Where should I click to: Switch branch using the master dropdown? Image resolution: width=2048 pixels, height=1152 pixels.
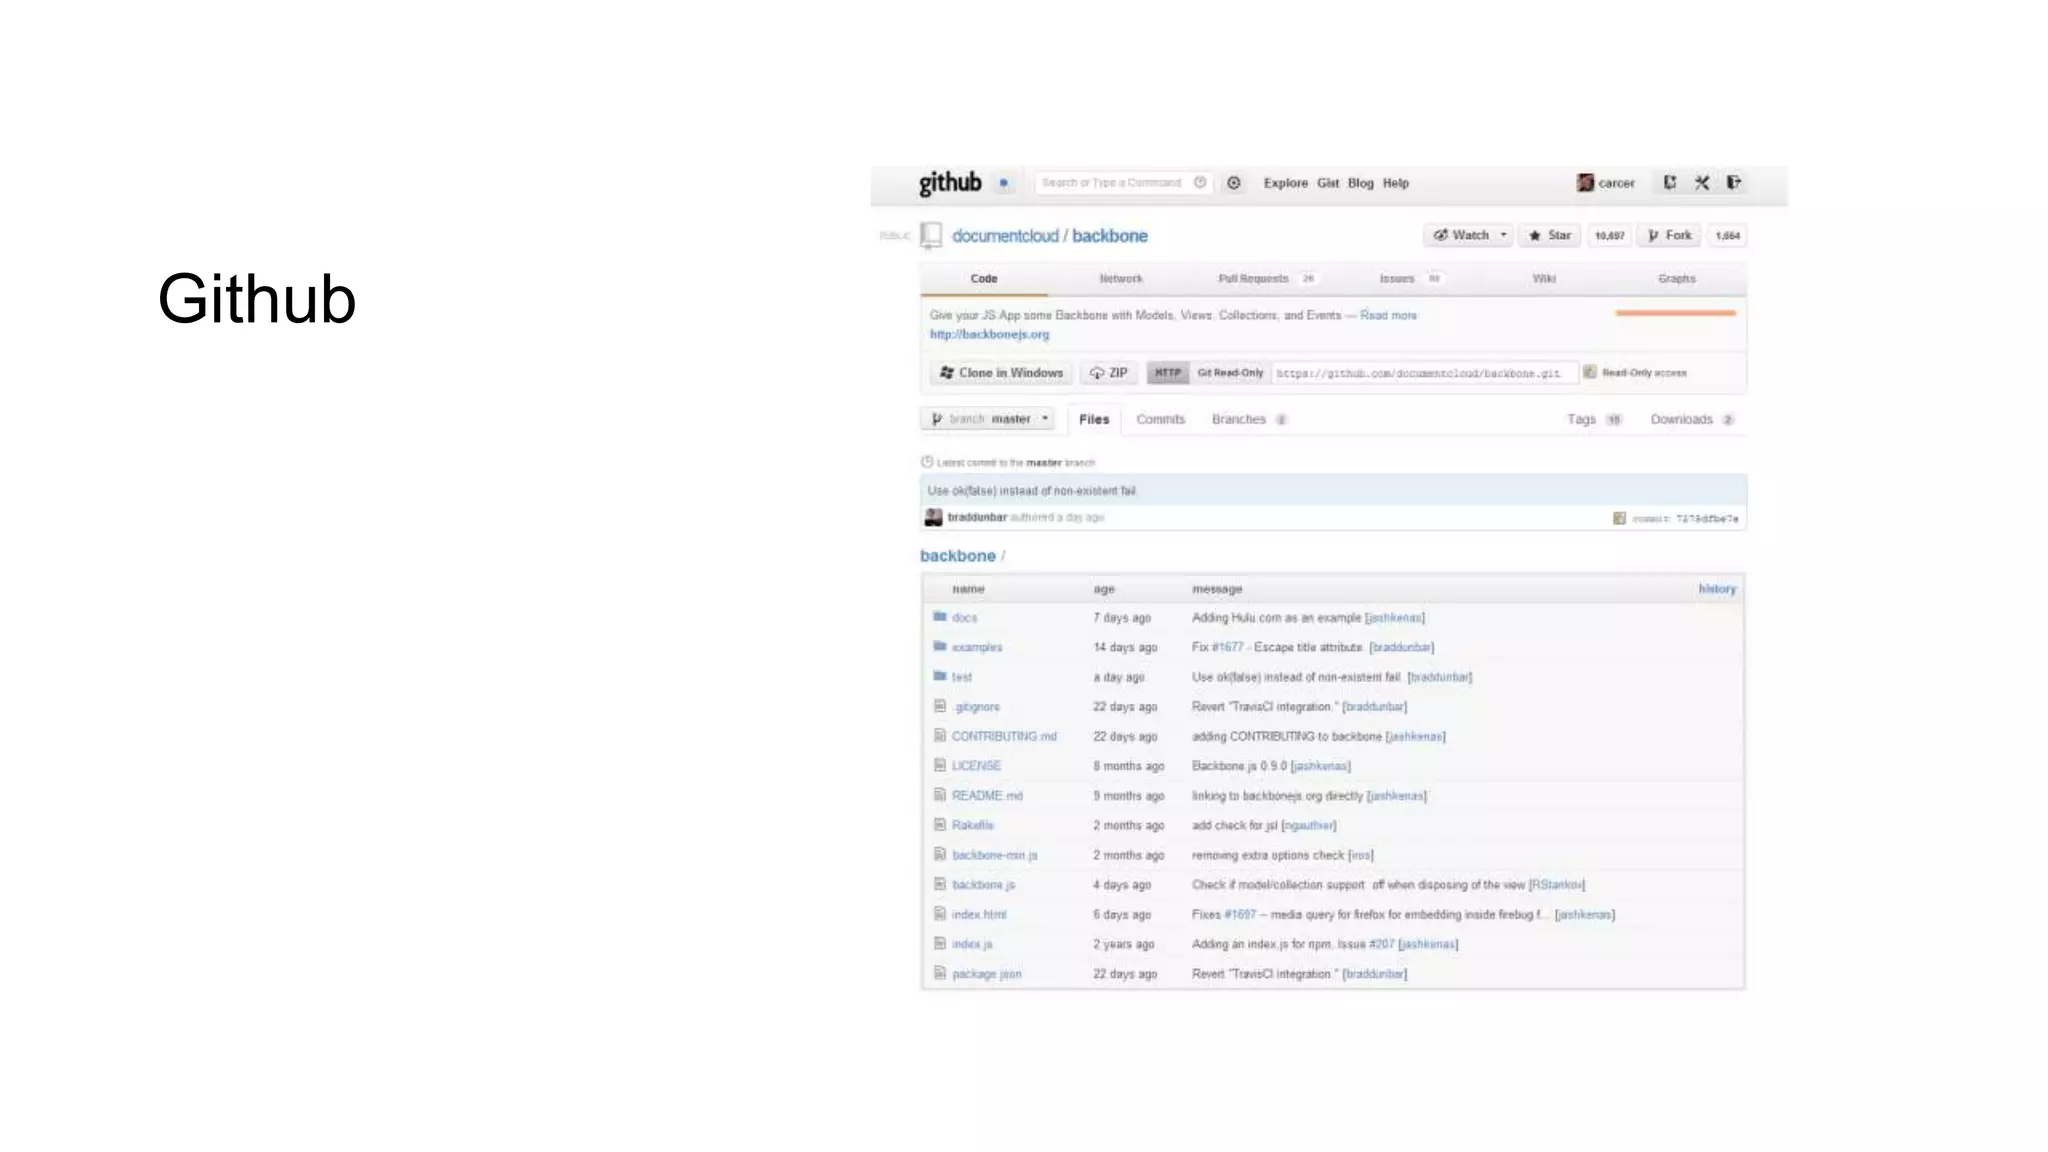click(x=988, y=419)
